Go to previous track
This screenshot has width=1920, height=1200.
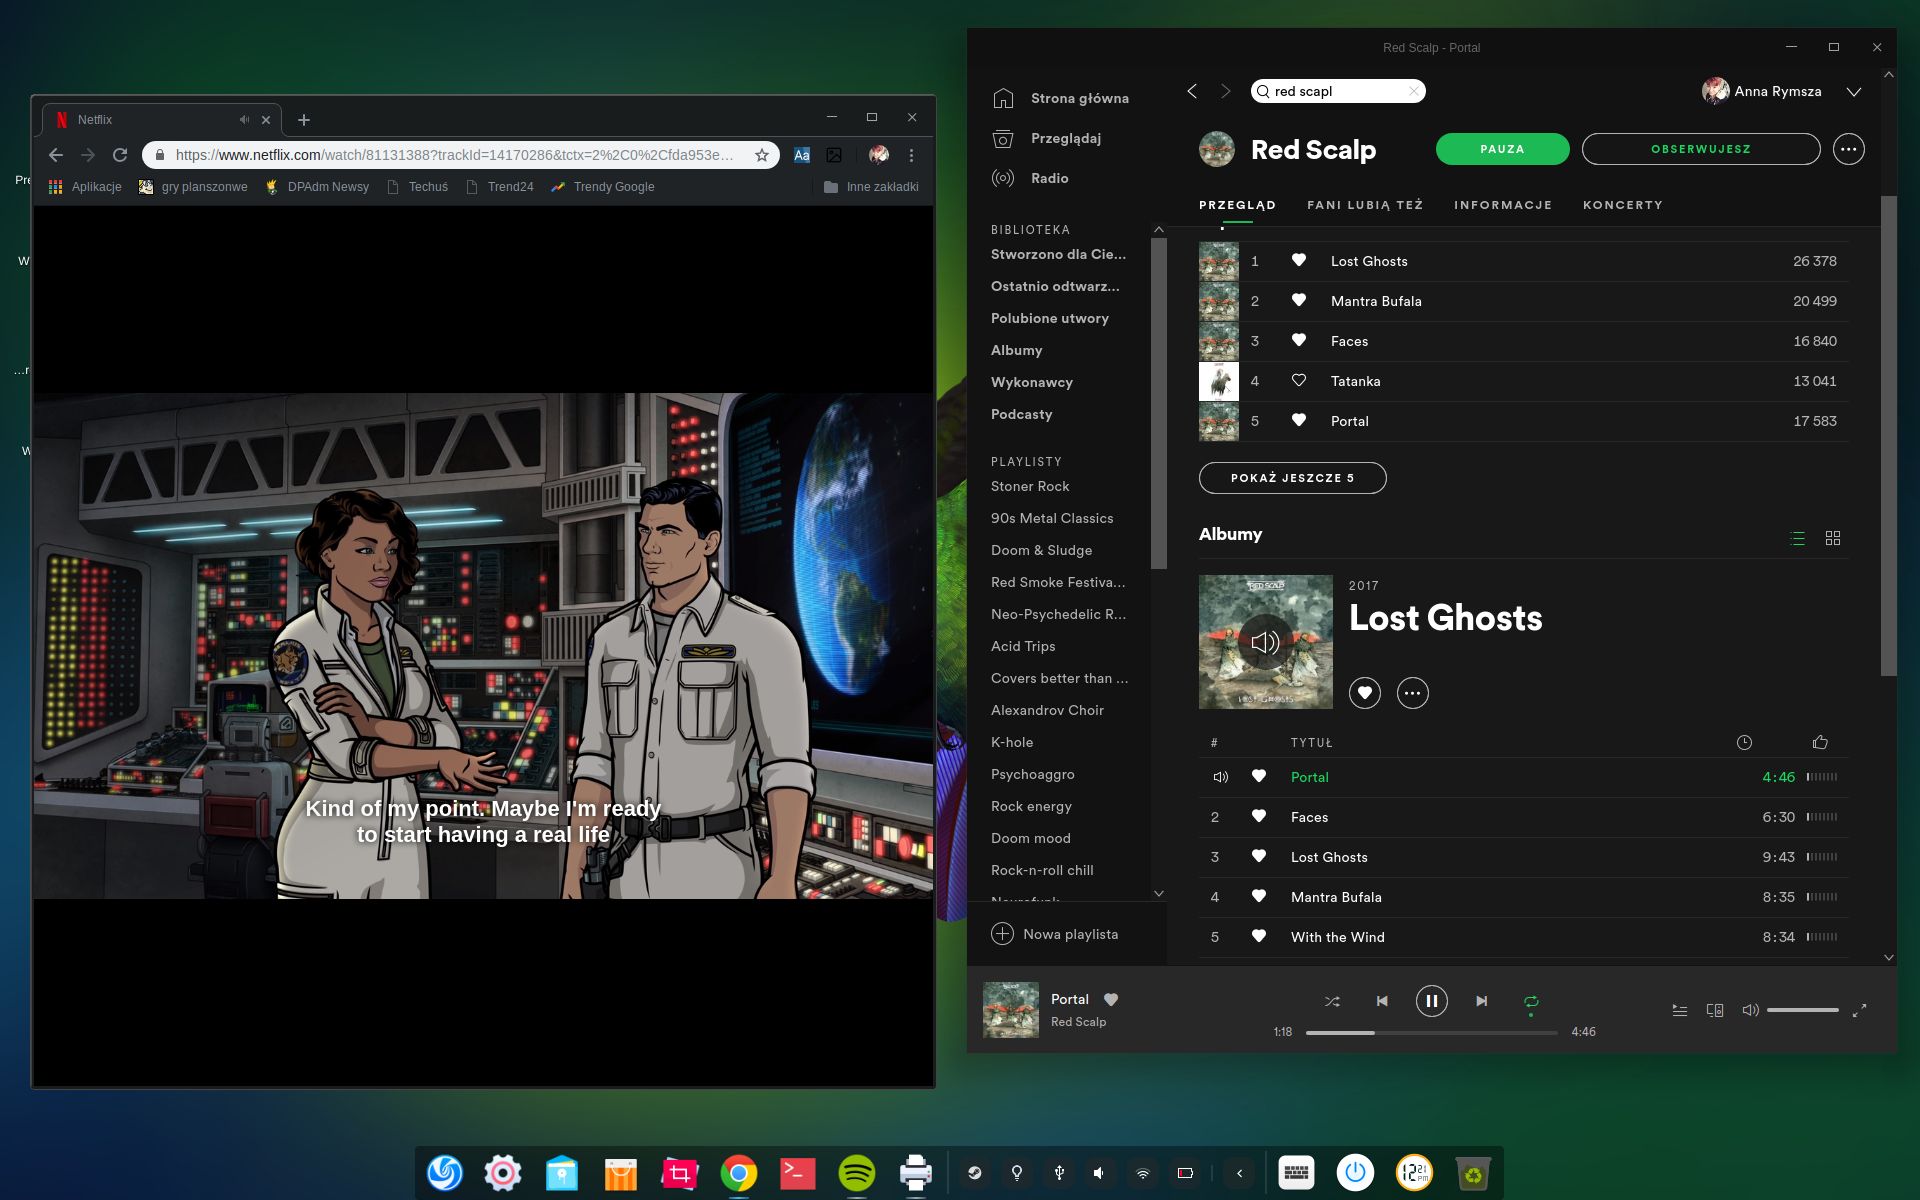point(1382,1001)
